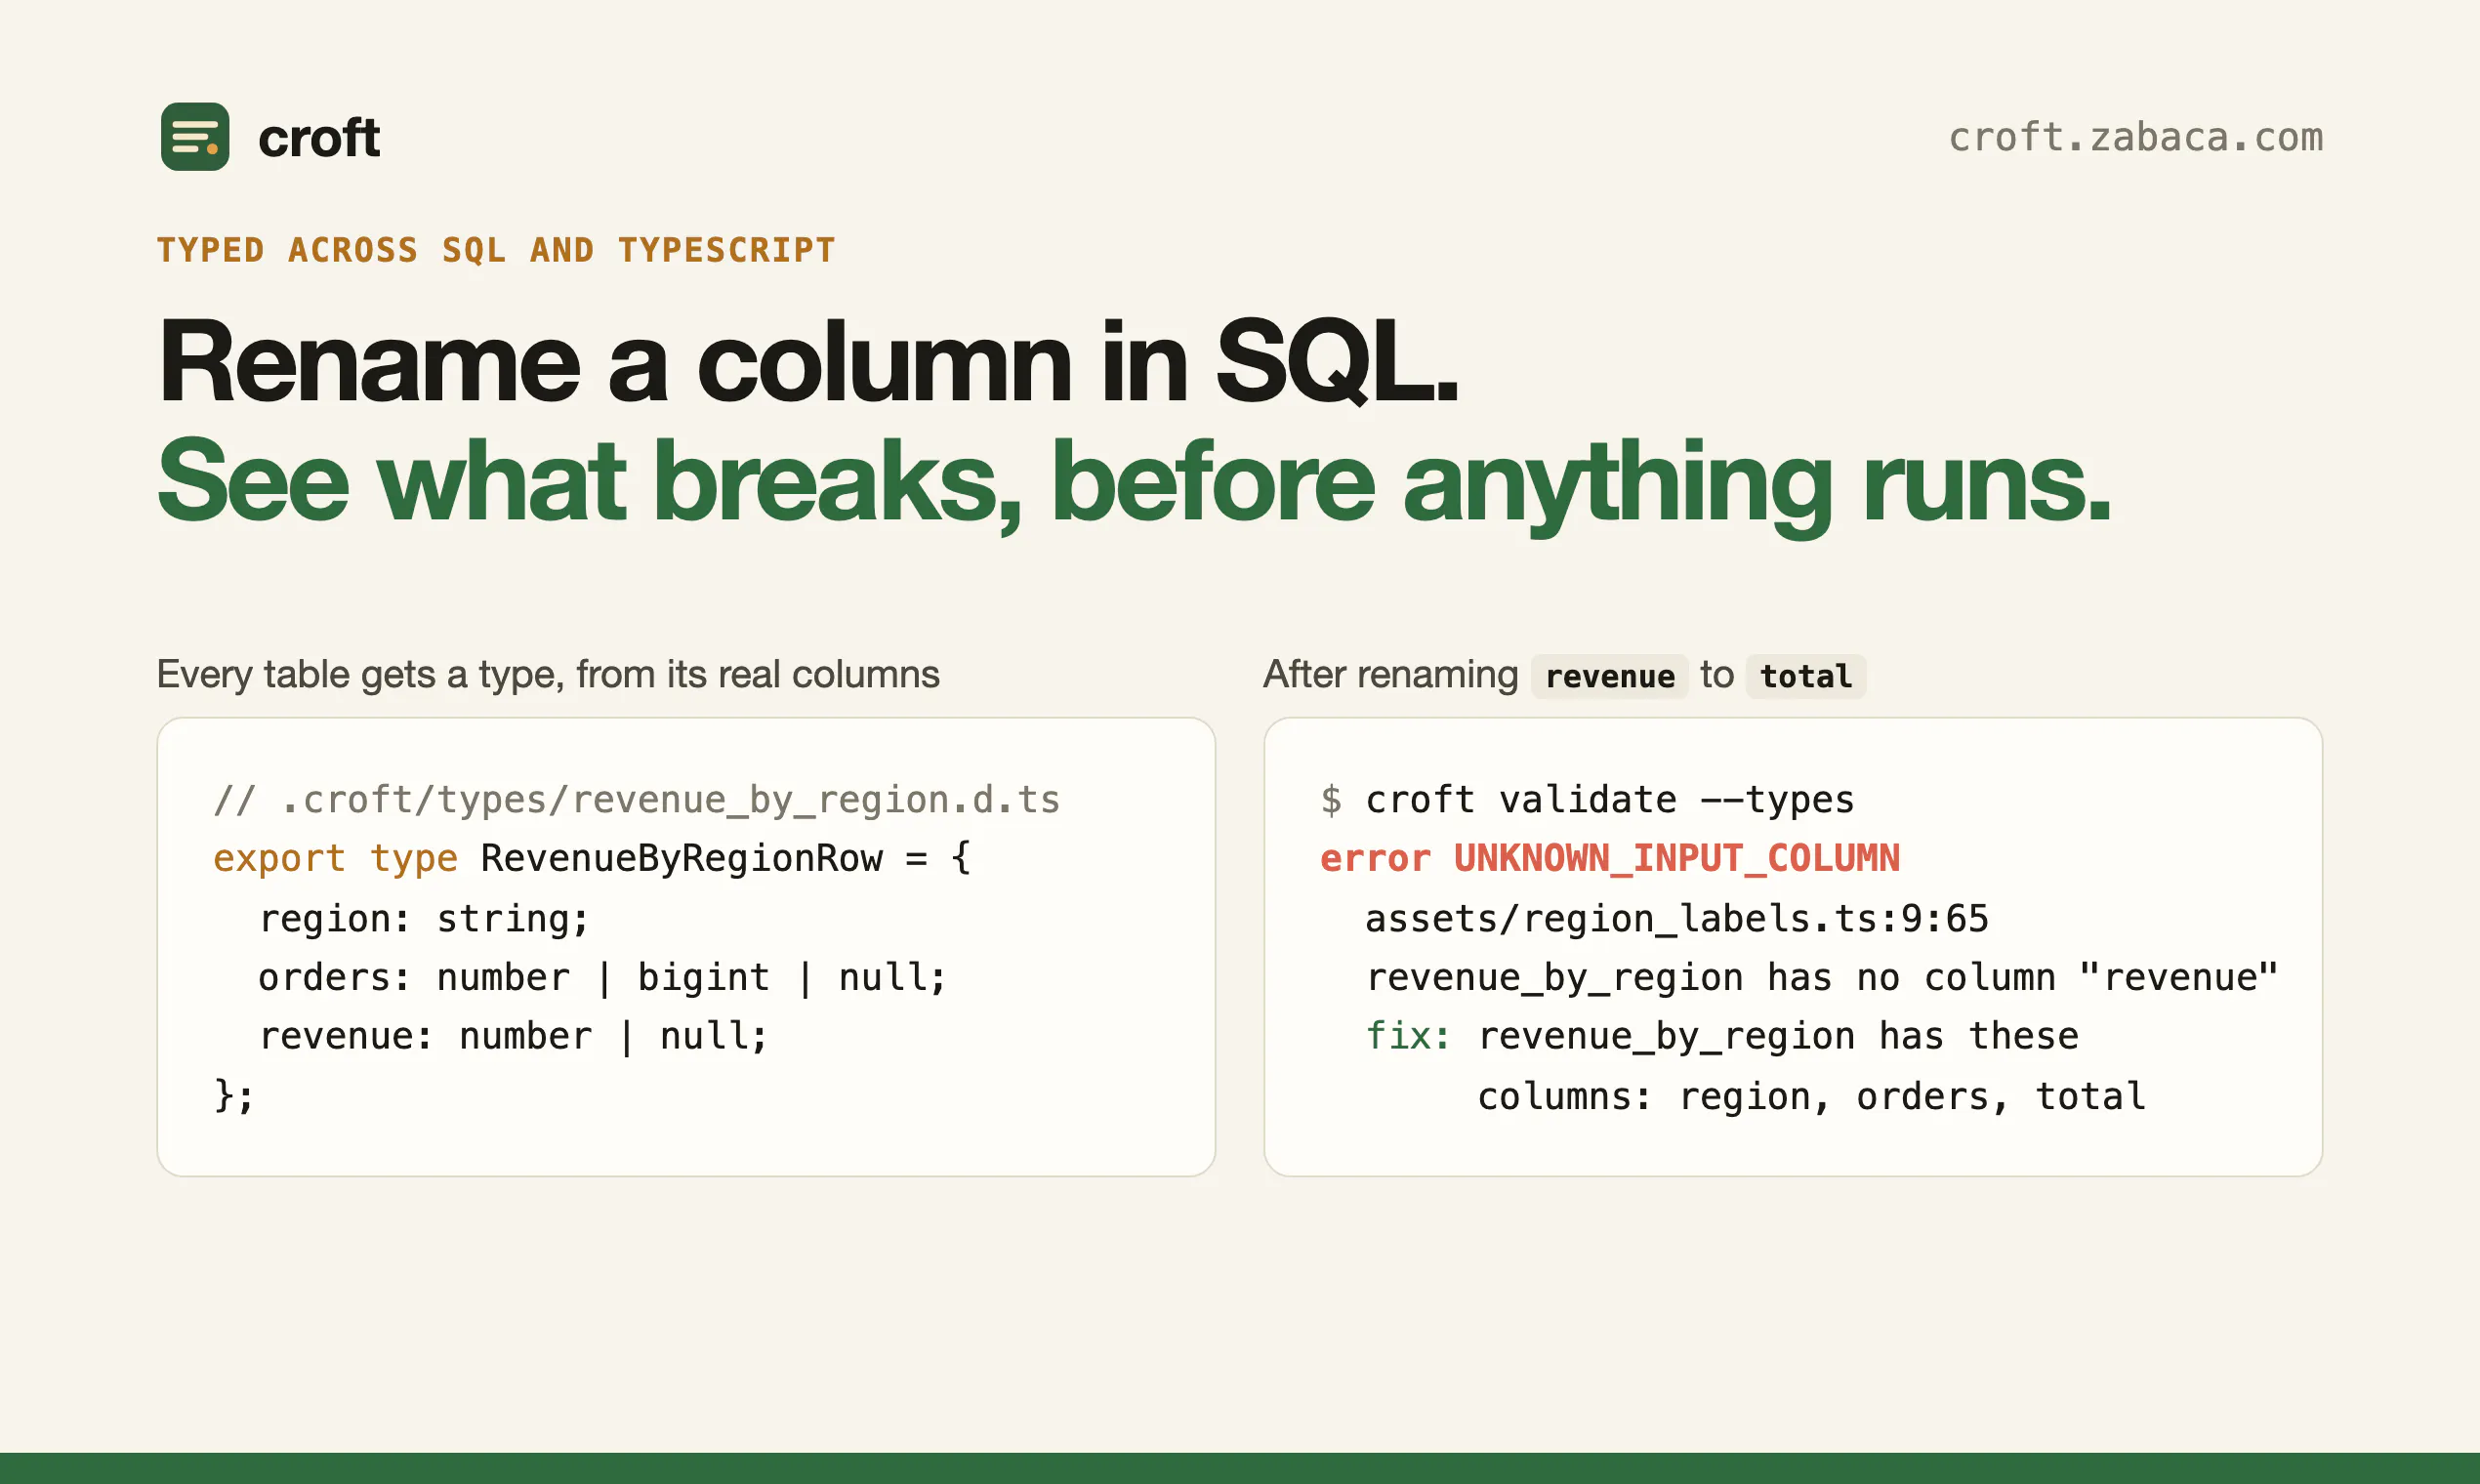Click the "croft validate --types" command
2480x1484 pixels.
point(1610,799)
